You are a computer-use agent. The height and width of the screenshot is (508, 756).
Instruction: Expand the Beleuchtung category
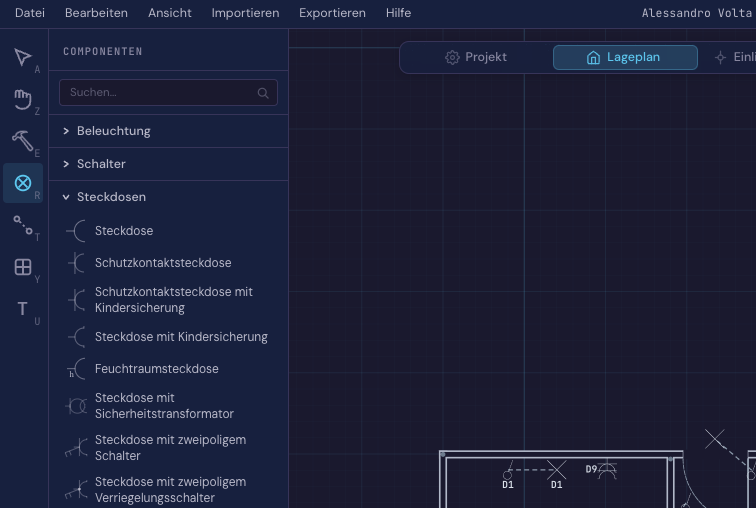pyautogui.click(x=113, y=131)
